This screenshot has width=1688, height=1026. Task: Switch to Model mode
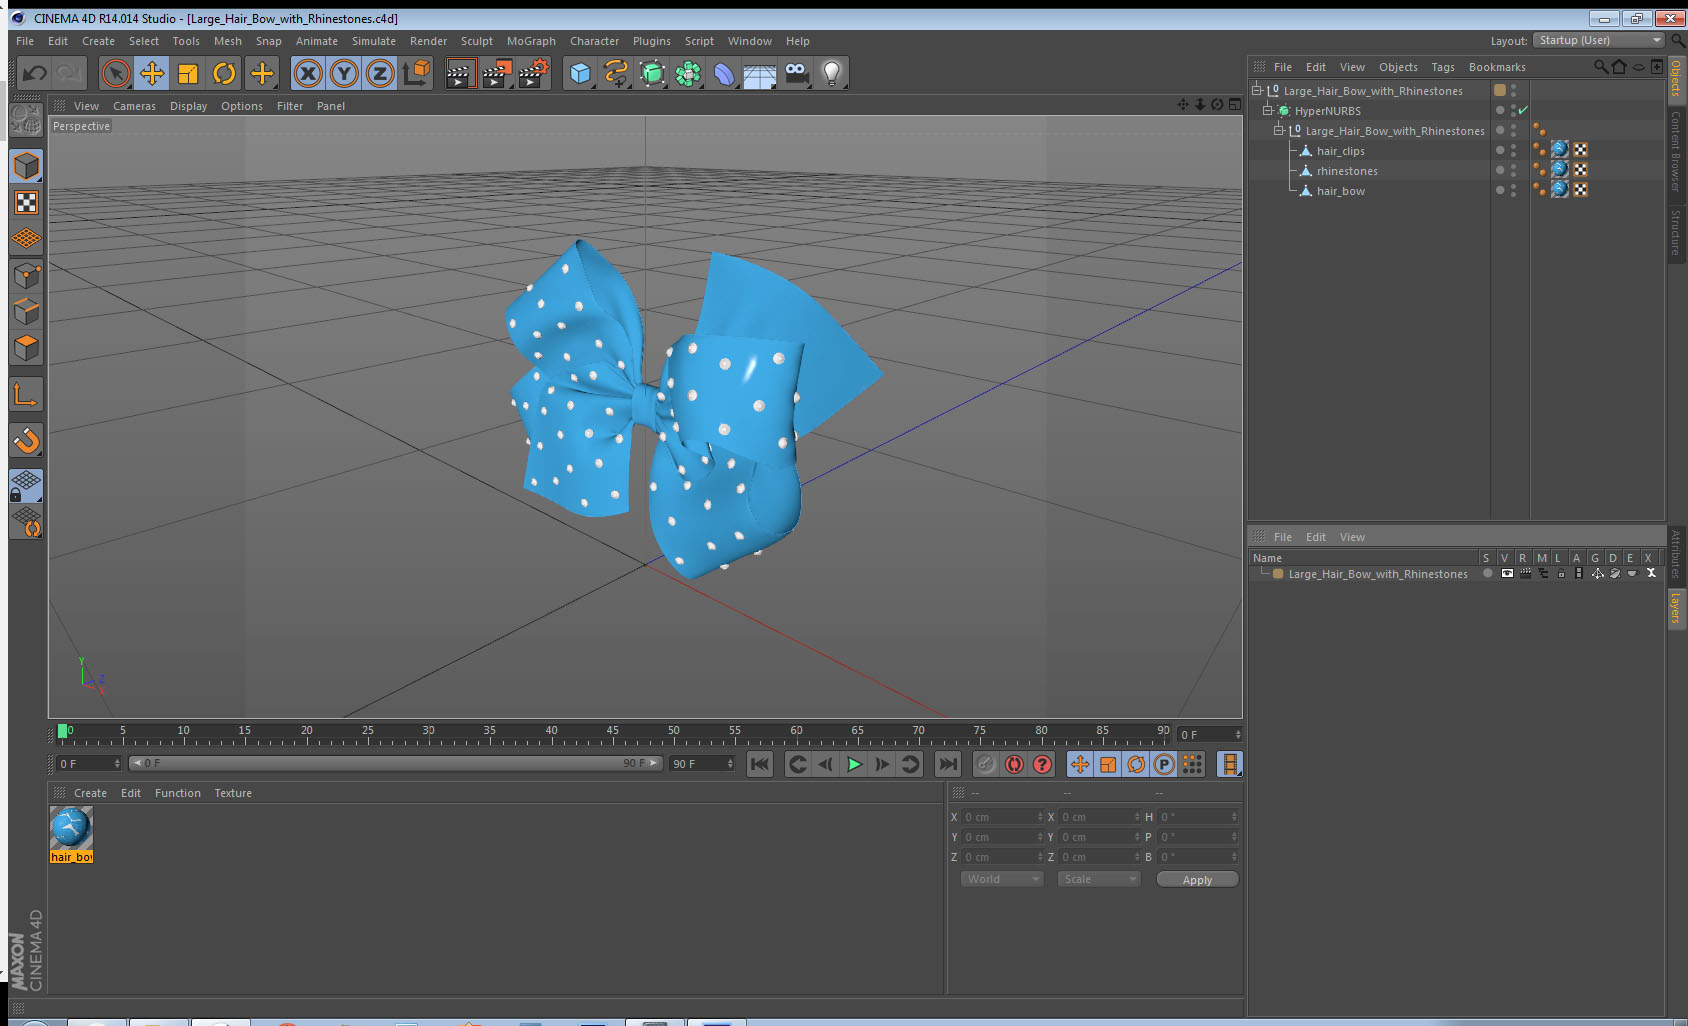(x=26, y=166)
